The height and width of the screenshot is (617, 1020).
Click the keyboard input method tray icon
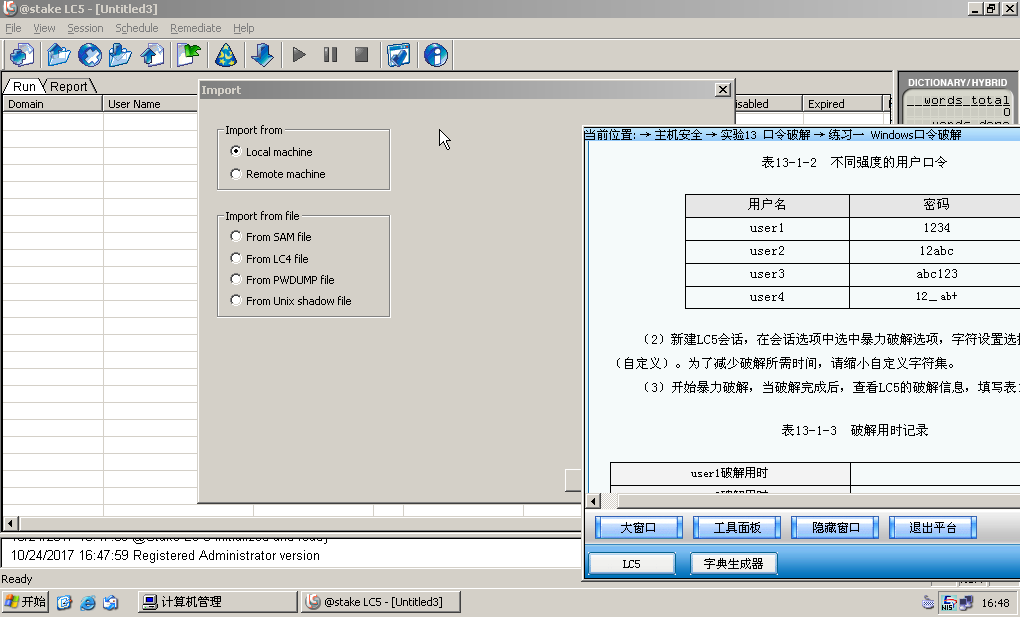pos(928,603)
